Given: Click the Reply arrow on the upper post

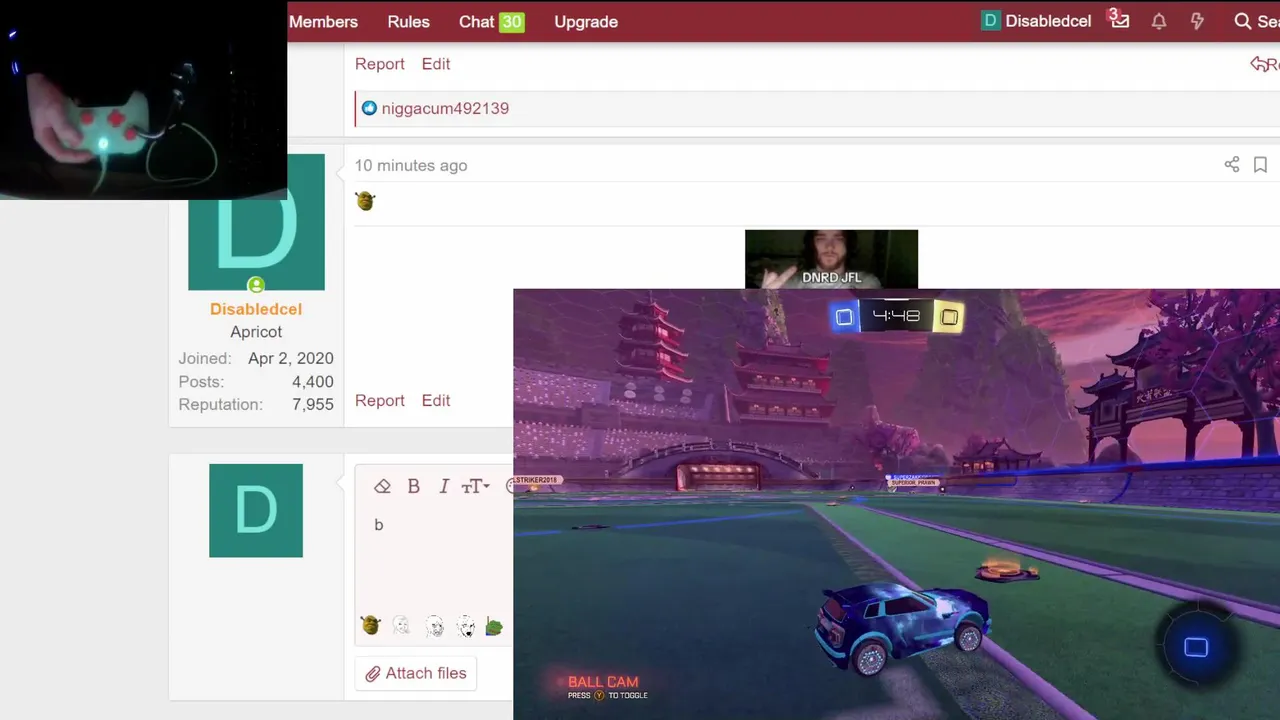Looking at the screenshot, I should 1265,64.
